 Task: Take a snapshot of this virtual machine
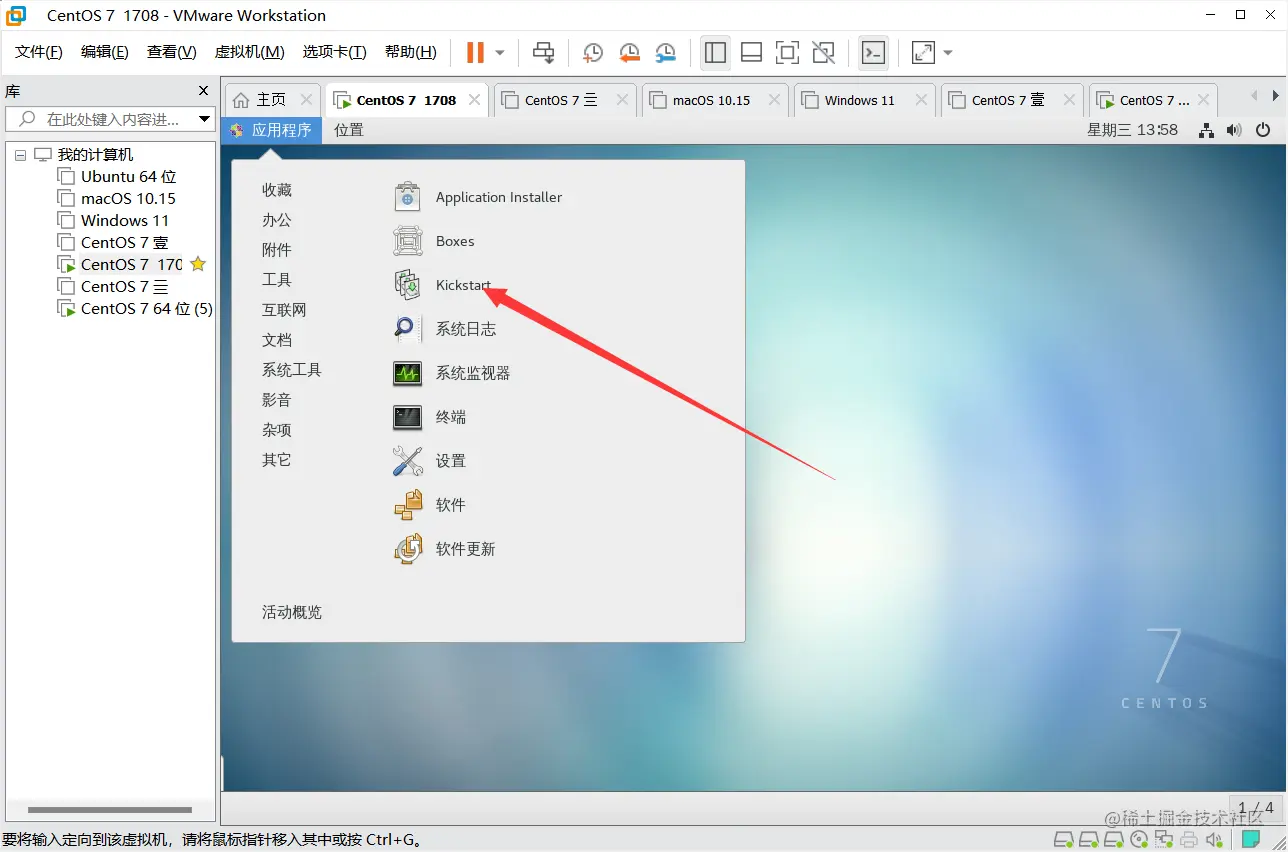pos(593,52)
